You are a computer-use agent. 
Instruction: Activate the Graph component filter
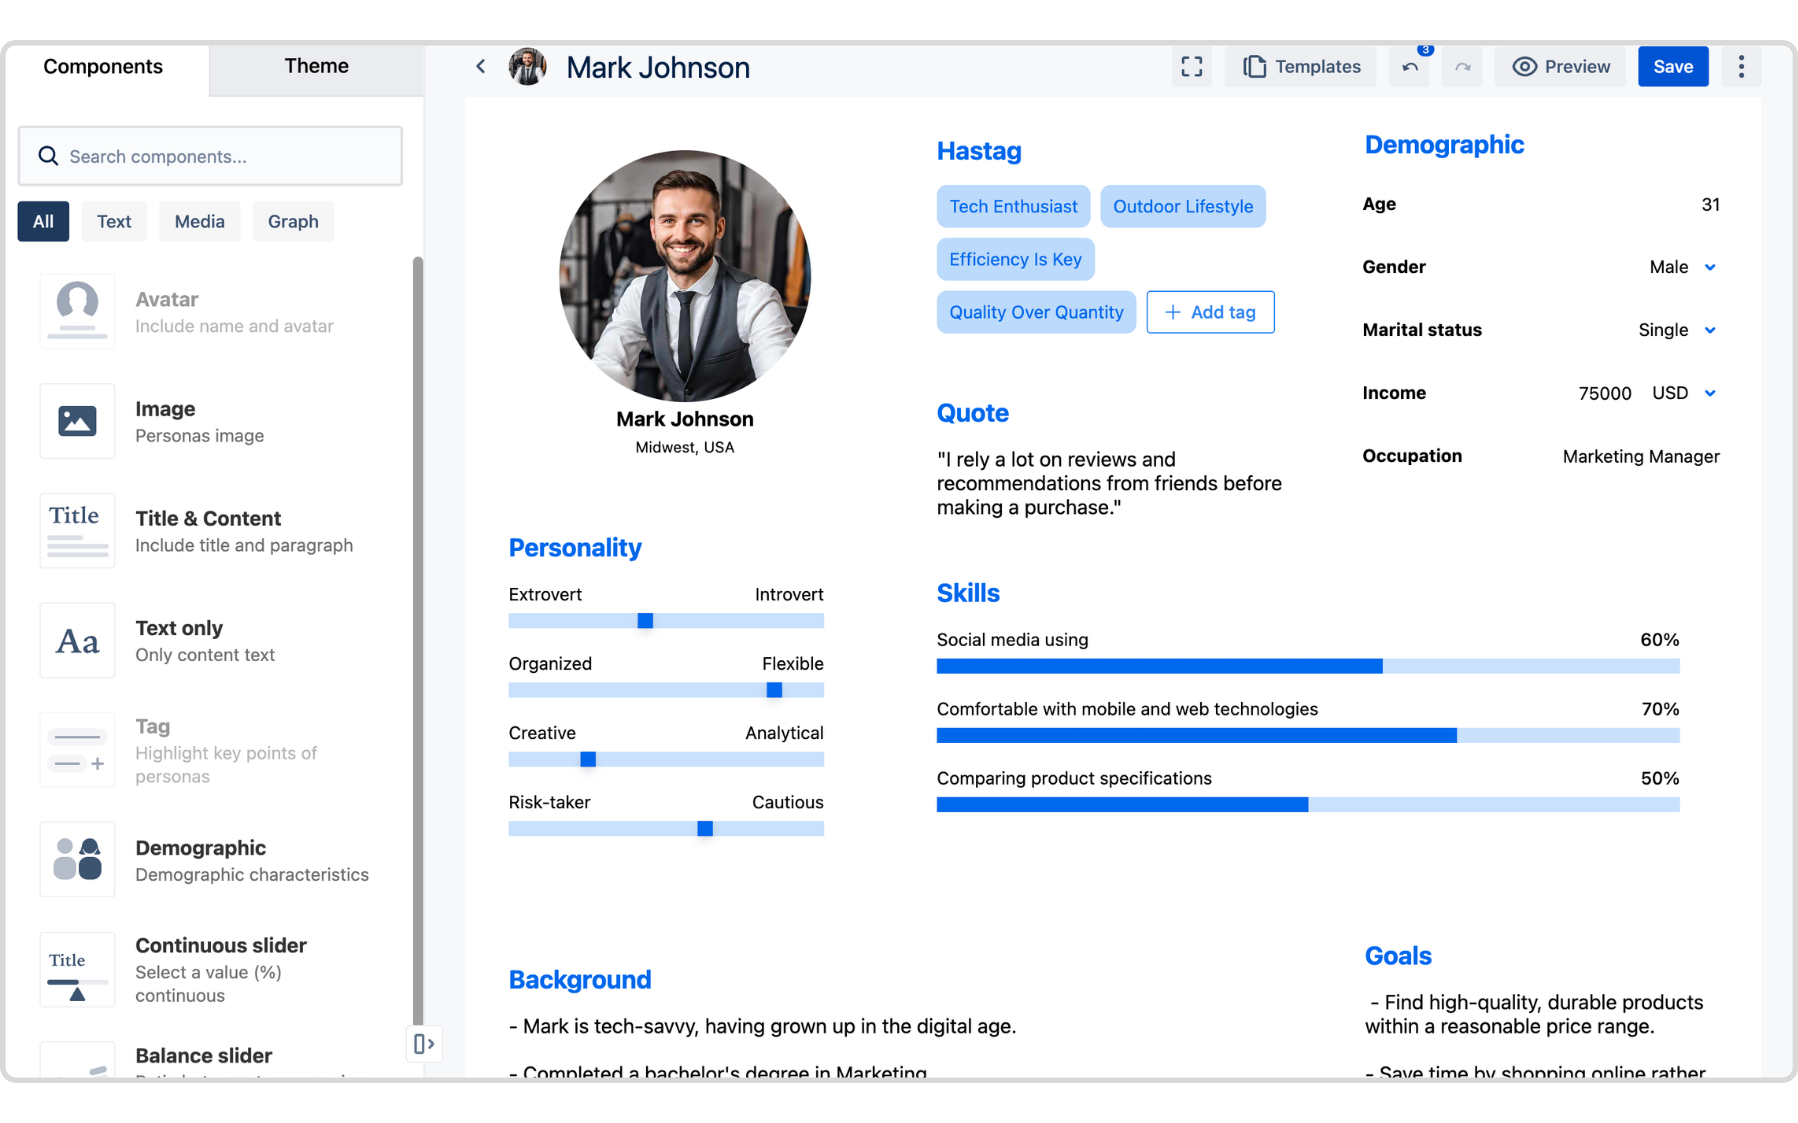click(x=293, y=221)
